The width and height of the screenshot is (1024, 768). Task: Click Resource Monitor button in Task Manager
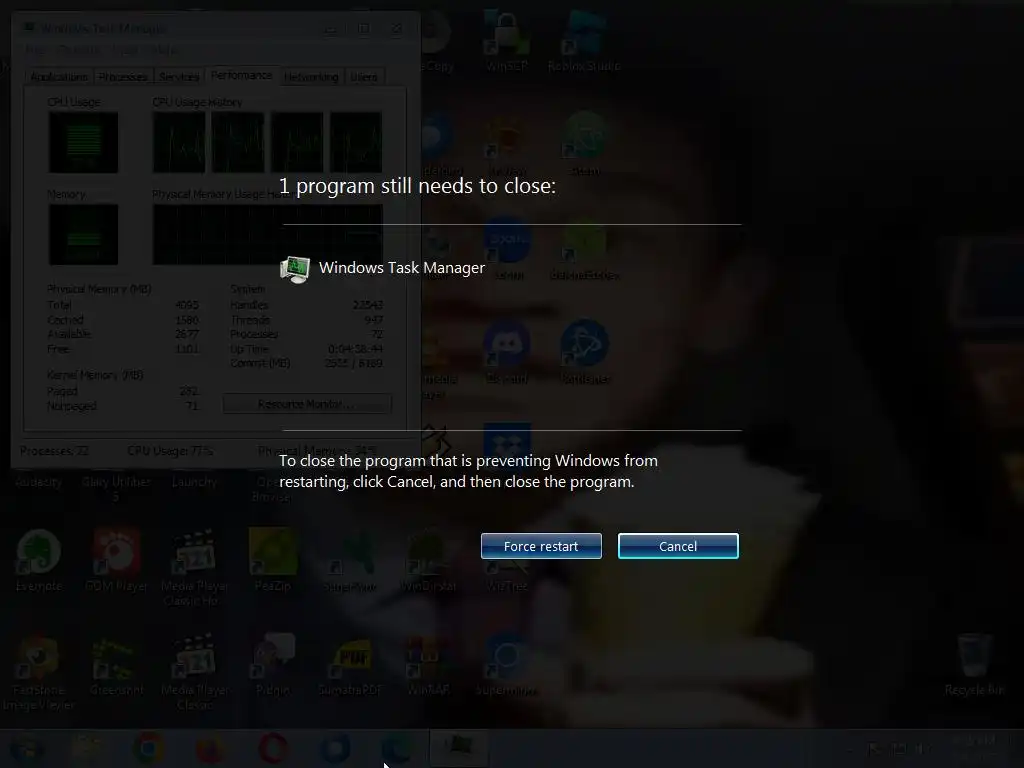pyautogui.click(x=307, y=404)
